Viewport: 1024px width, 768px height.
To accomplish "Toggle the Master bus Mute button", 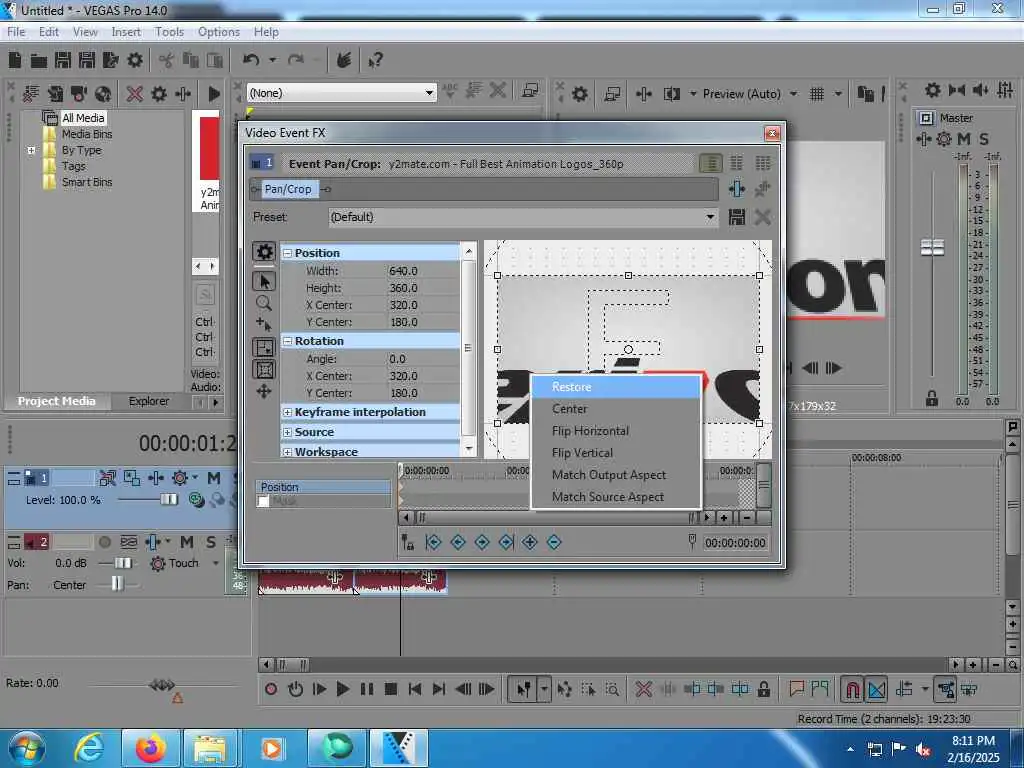I will tap(963, 139).
